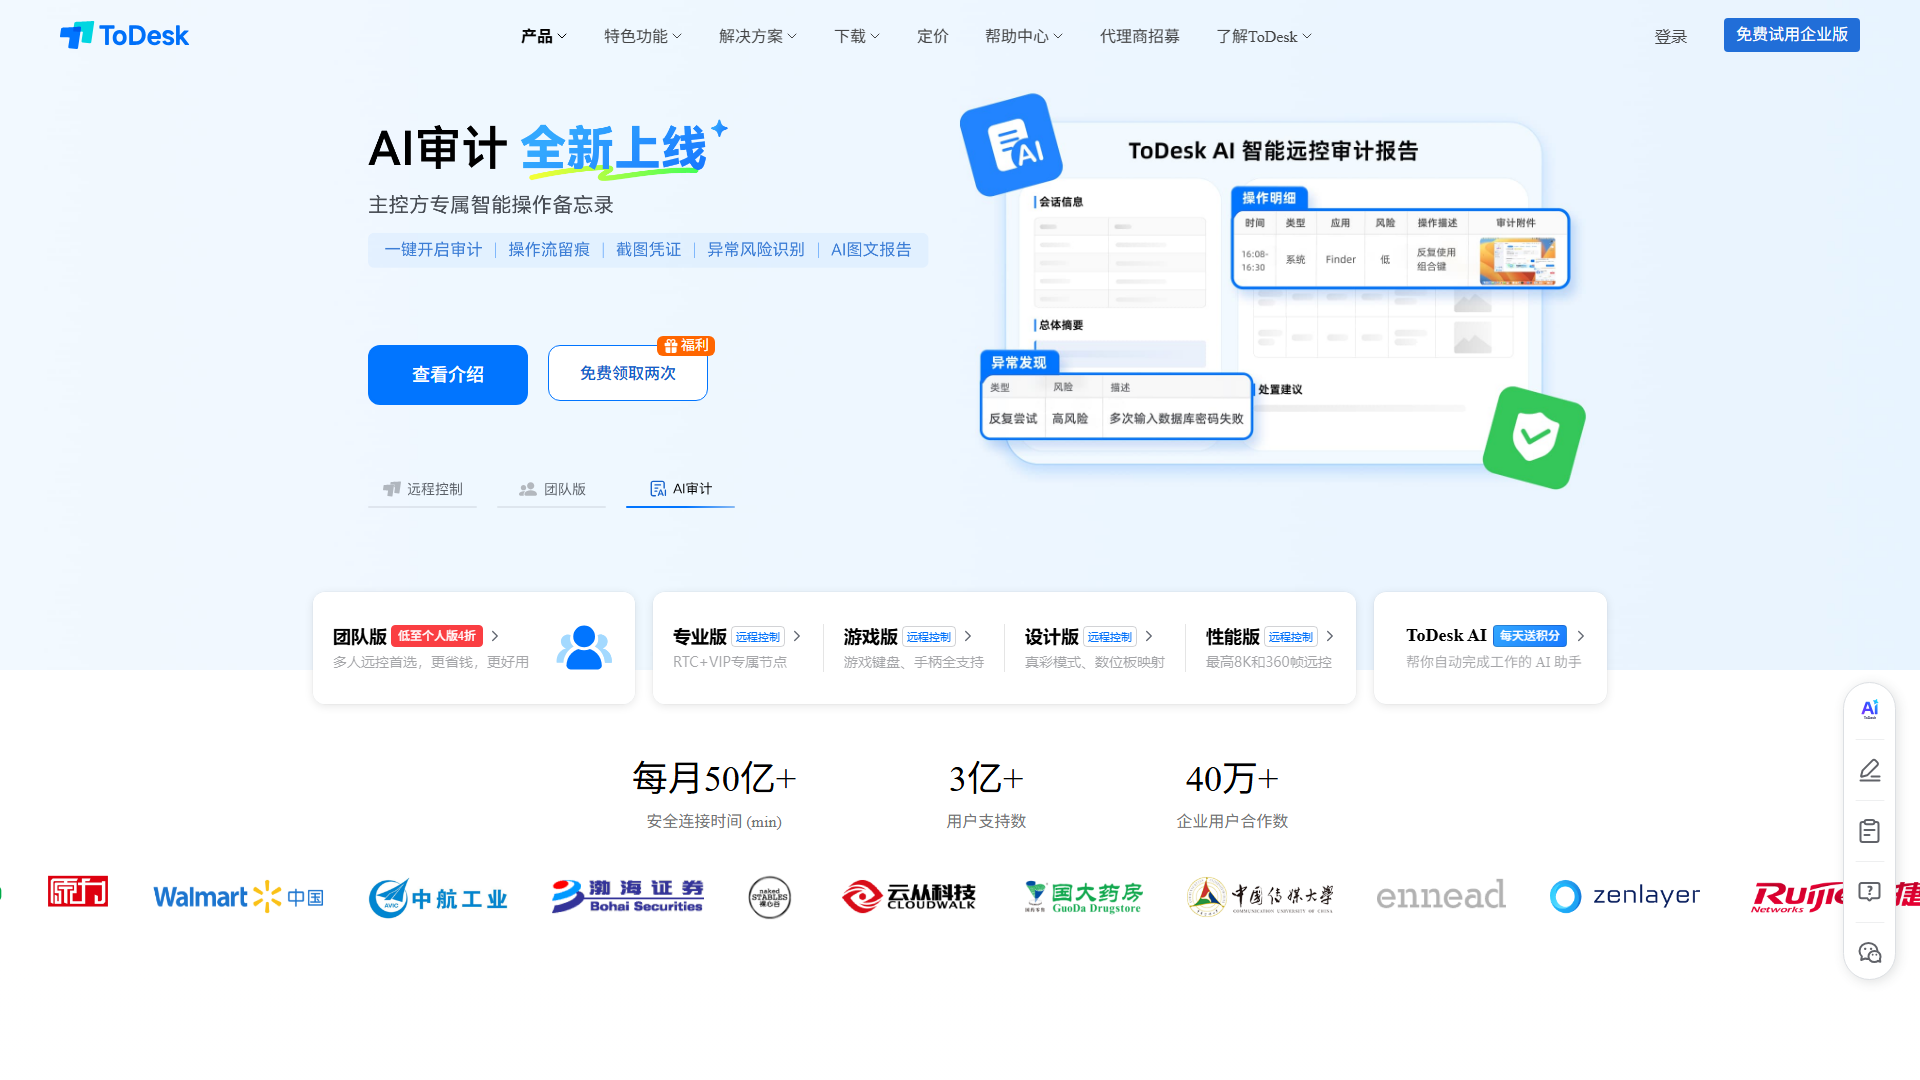Image resolution: width=1920 pixels, height=1080 pixels.
Task: Click the Bohai Securities logo
Action: pyautogui.click(x=627, y=896)
